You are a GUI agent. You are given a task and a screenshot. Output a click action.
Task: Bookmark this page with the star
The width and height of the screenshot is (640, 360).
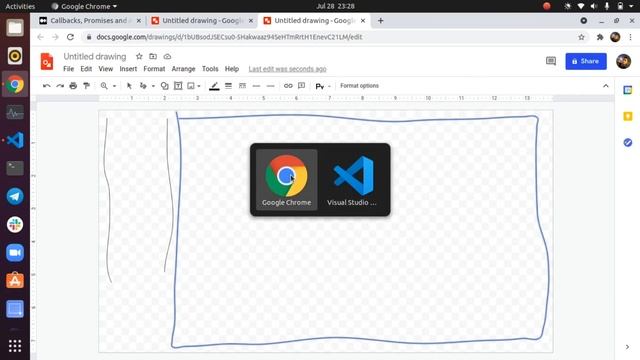click(581, 37)
